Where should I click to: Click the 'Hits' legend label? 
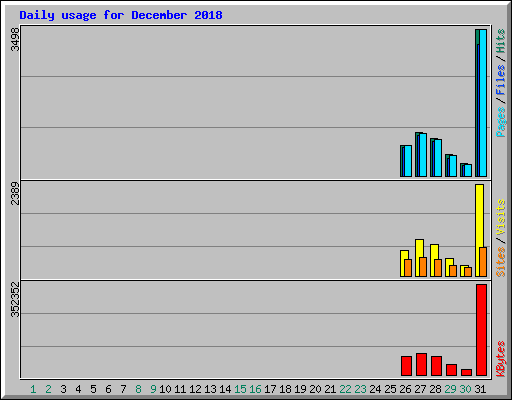[500, 41]
